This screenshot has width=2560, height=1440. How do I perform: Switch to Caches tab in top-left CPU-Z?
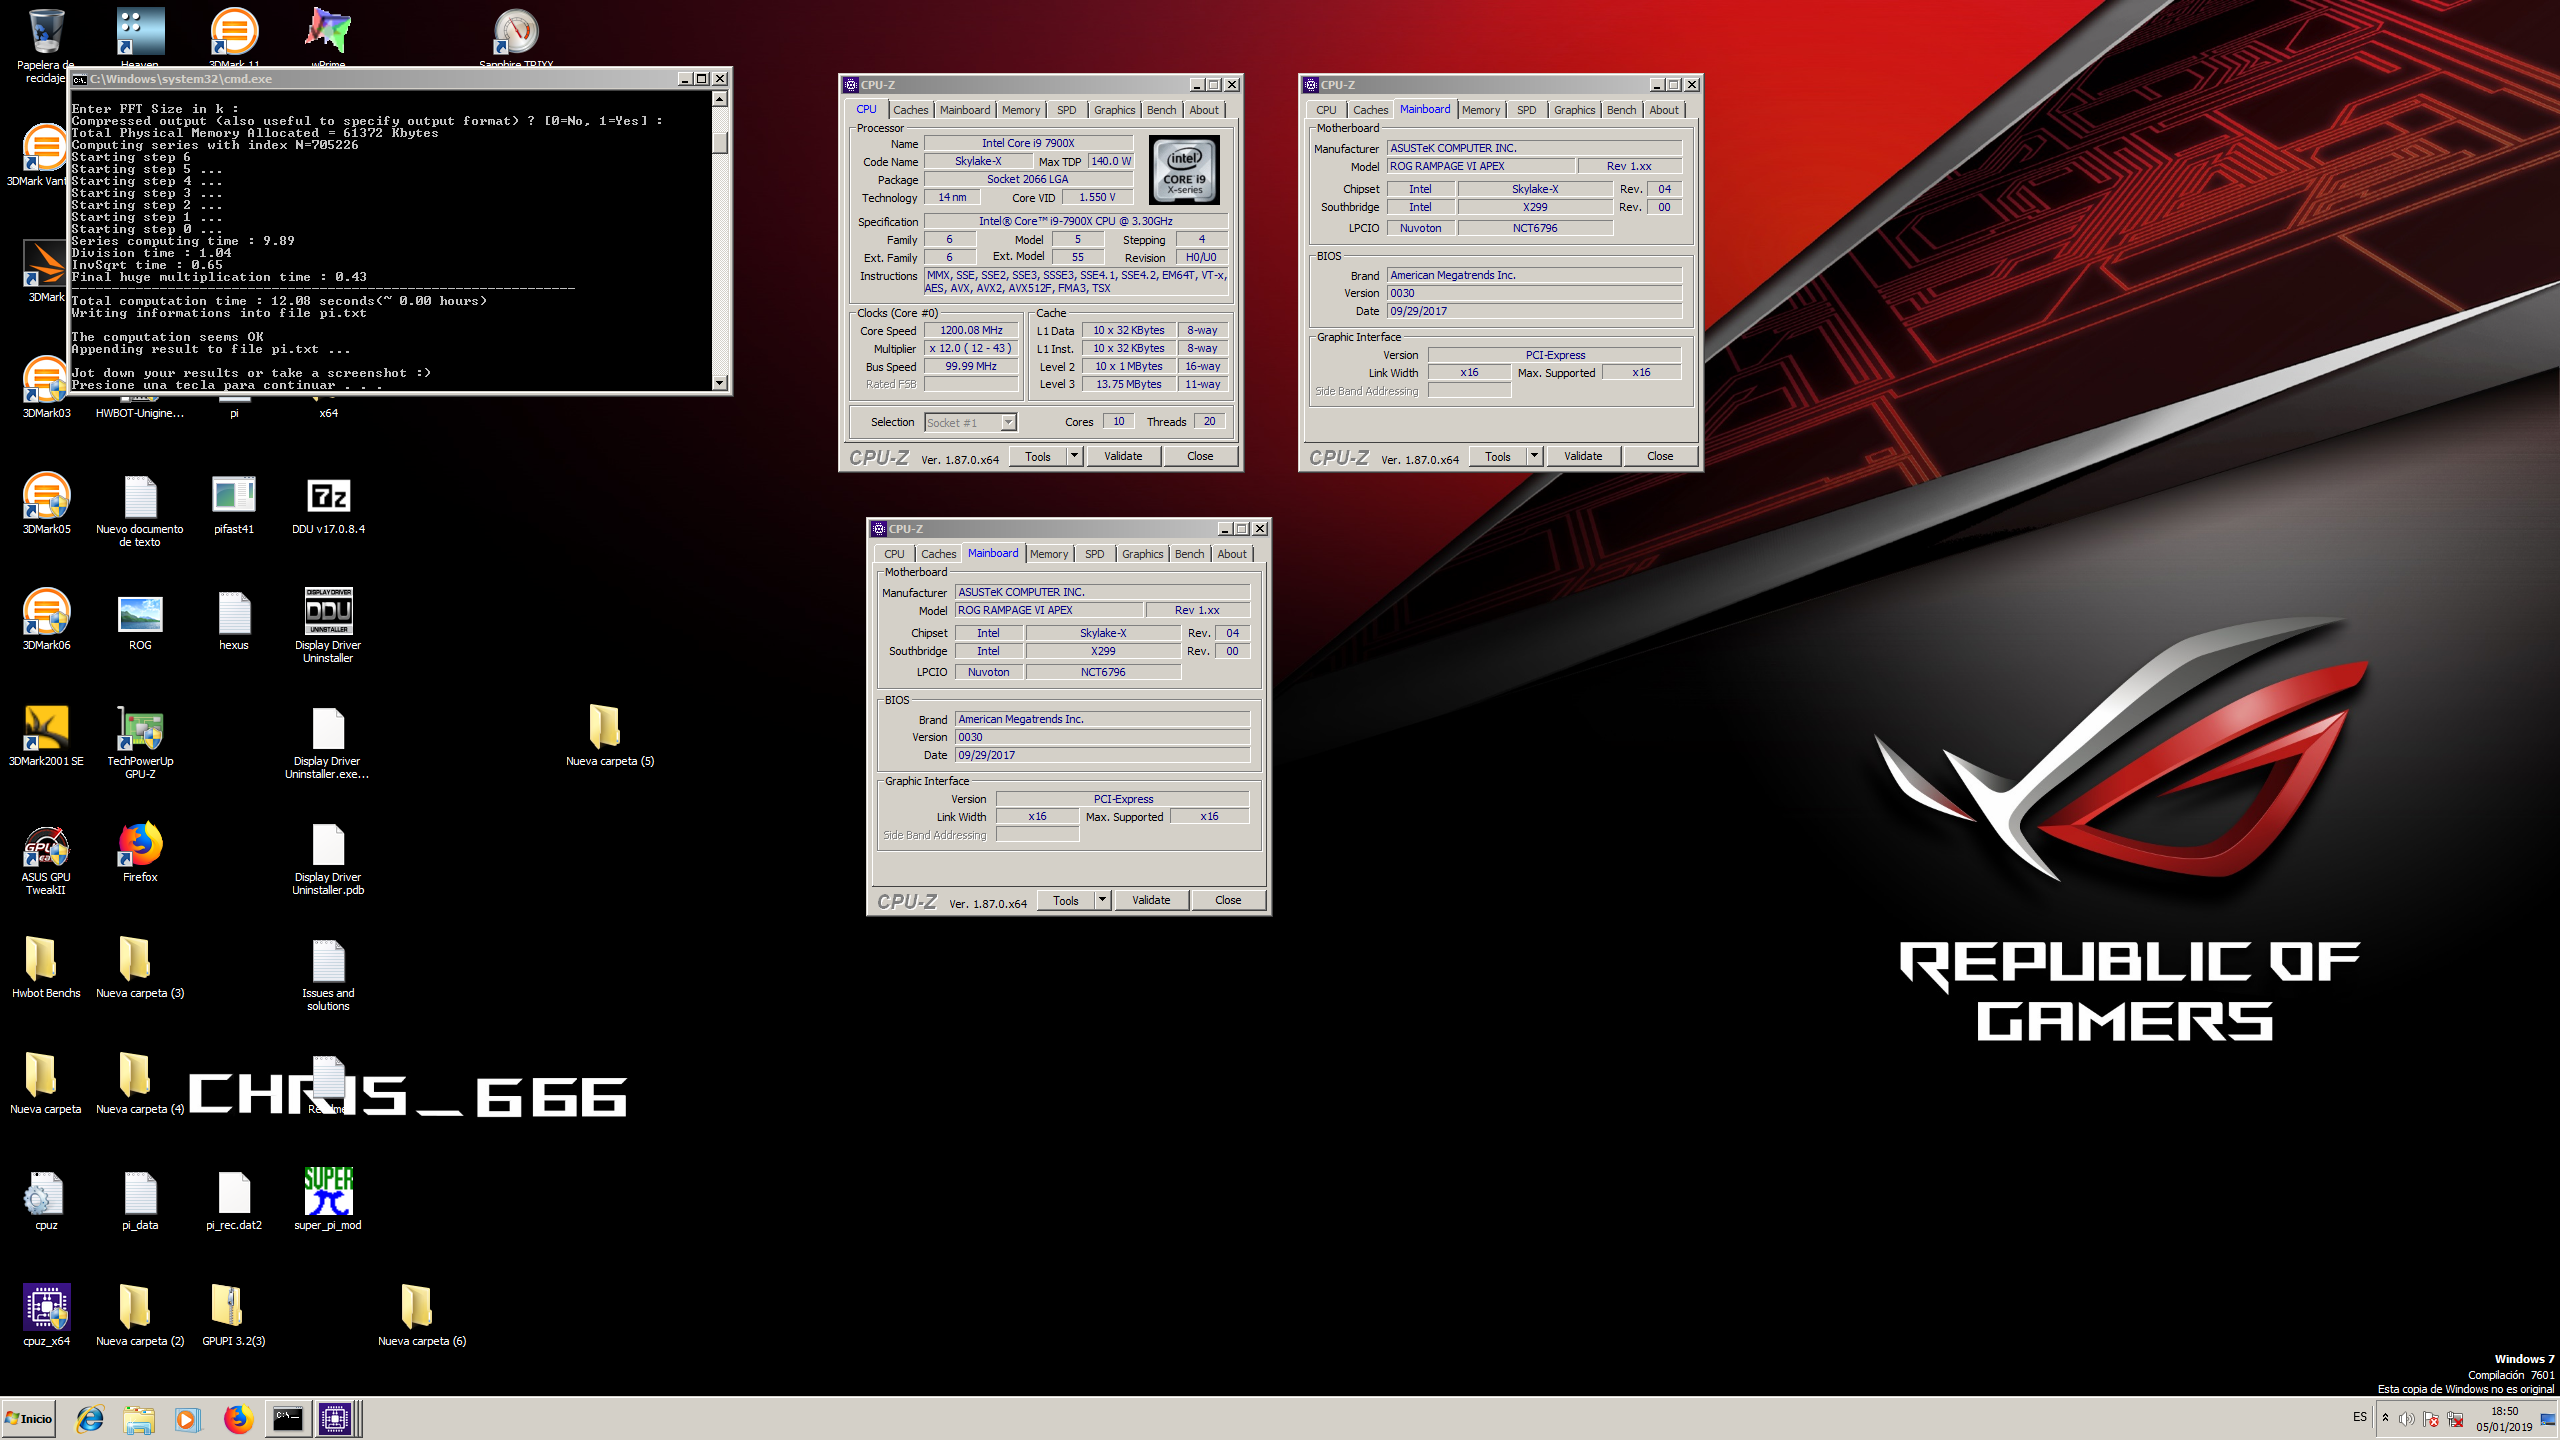point(910,110)
